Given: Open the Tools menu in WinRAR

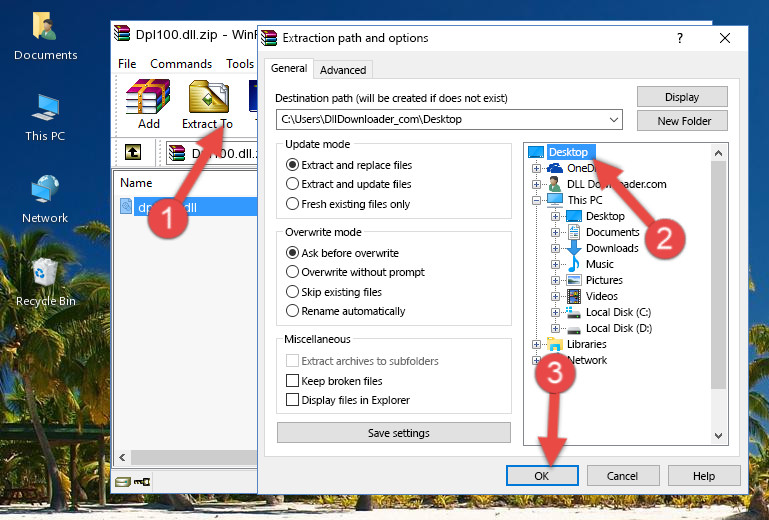Looking at the screenshot, I should (x=240, y=64).
